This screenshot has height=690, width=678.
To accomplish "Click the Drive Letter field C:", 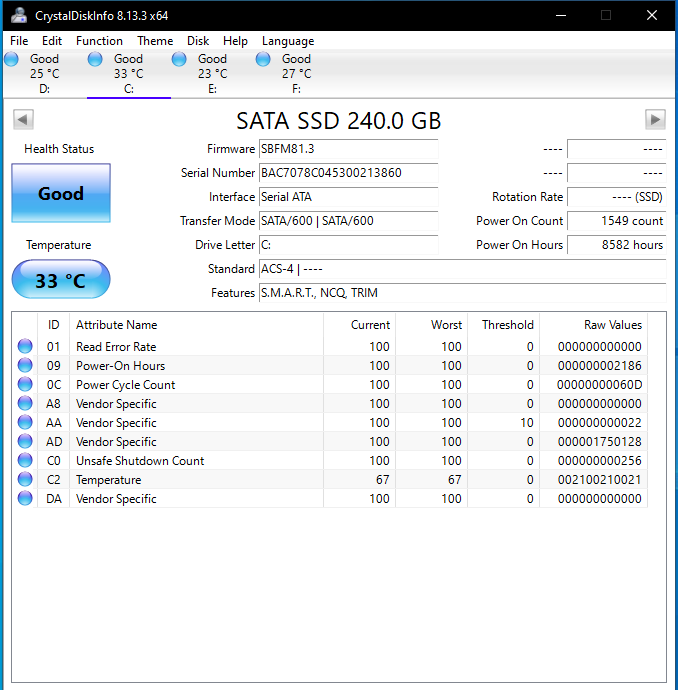I will pos(348,245).
